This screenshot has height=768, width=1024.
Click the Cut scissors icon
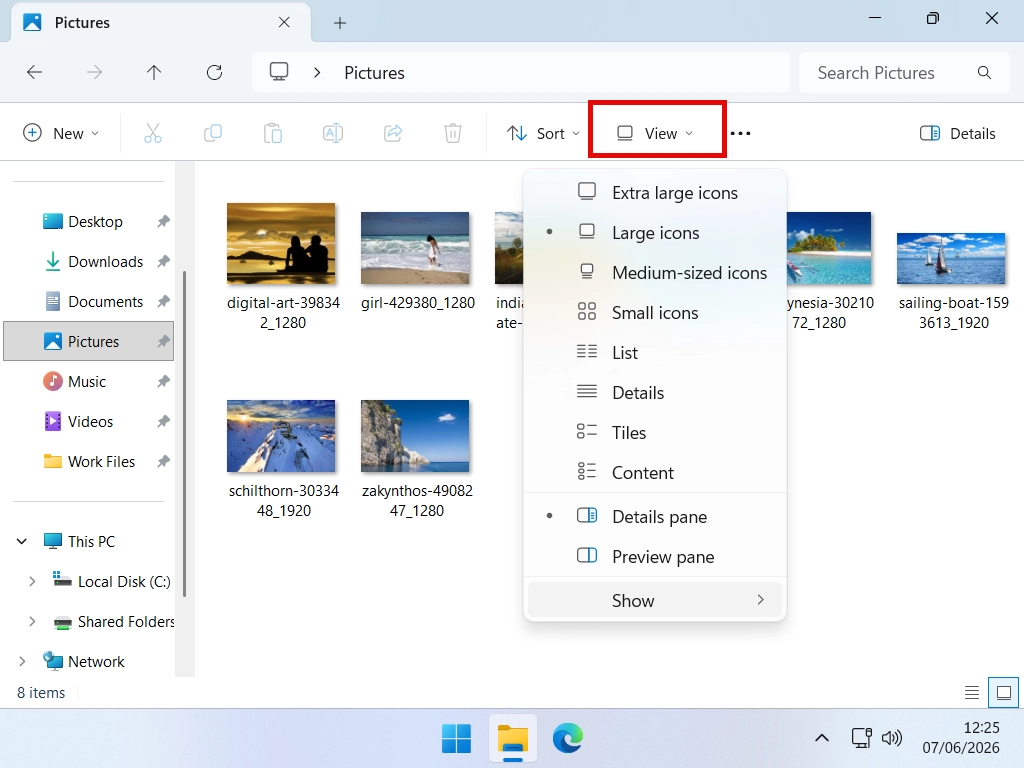(x=152, y=133)
